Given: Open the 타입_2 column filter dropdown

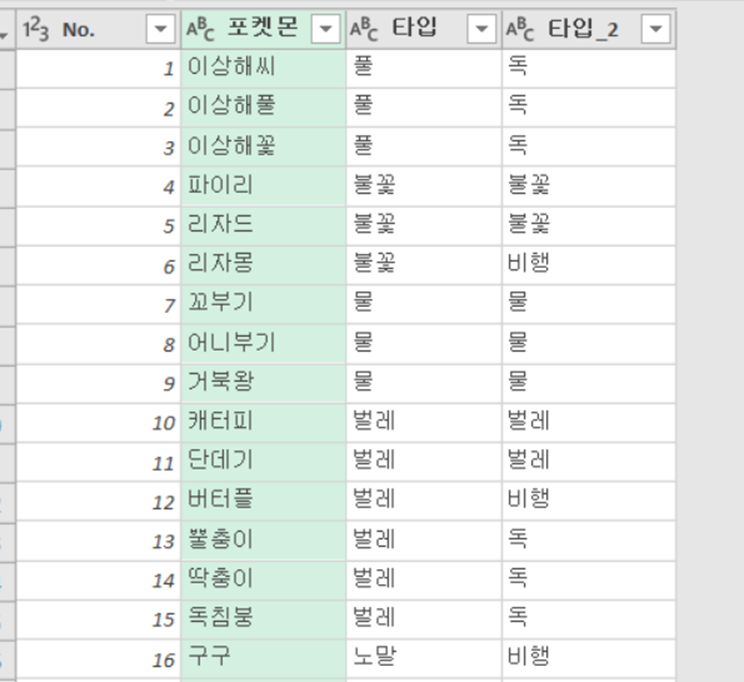Looking at the screenshot, I should 655,29.
